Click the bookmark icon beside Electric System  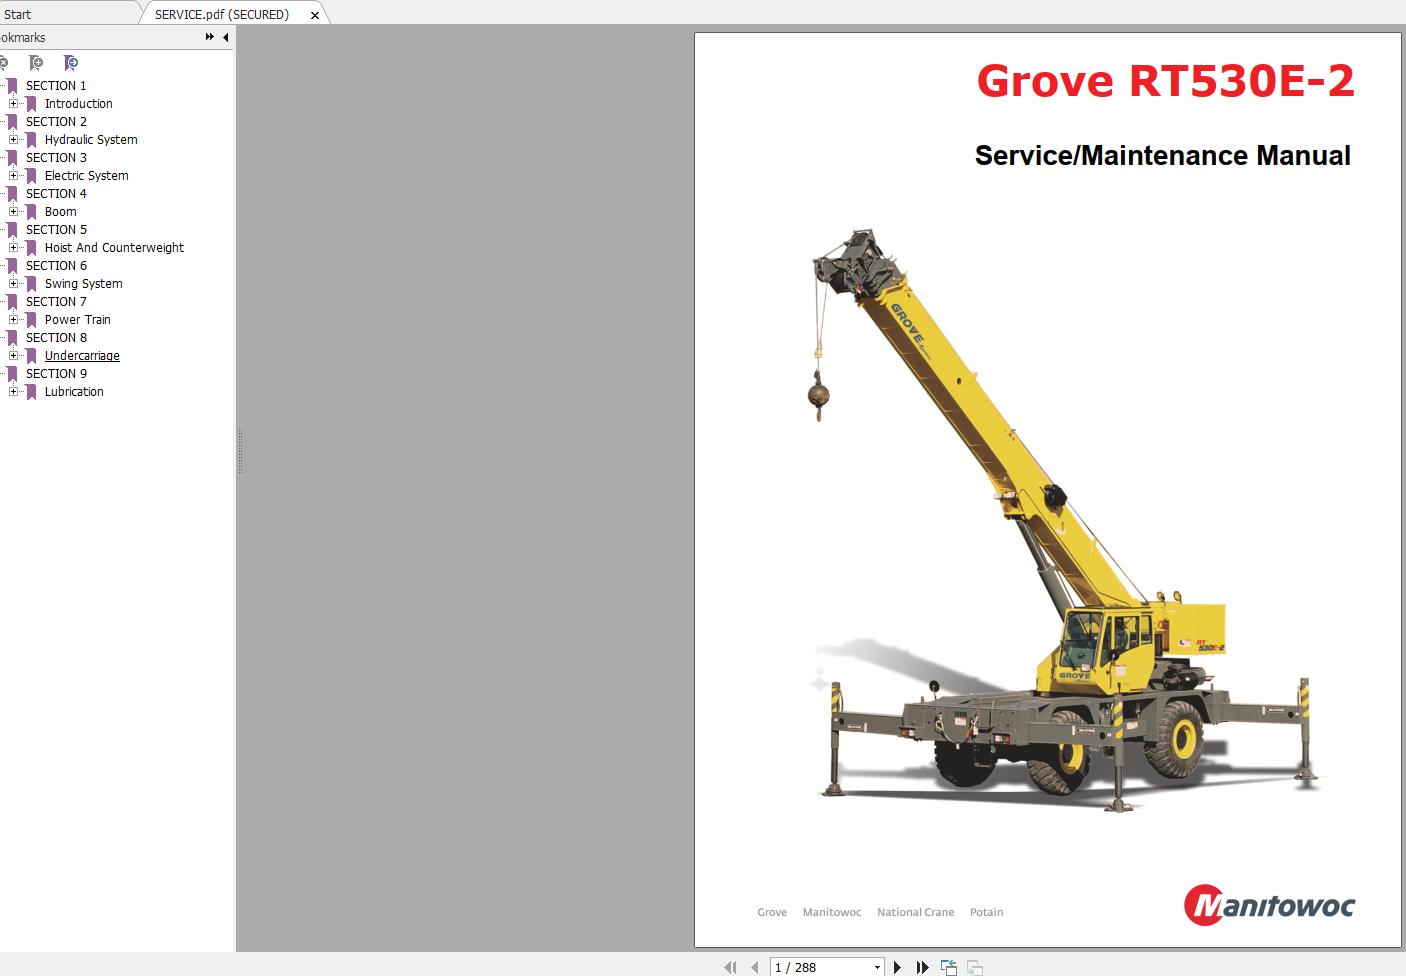(x=31, y=176)
